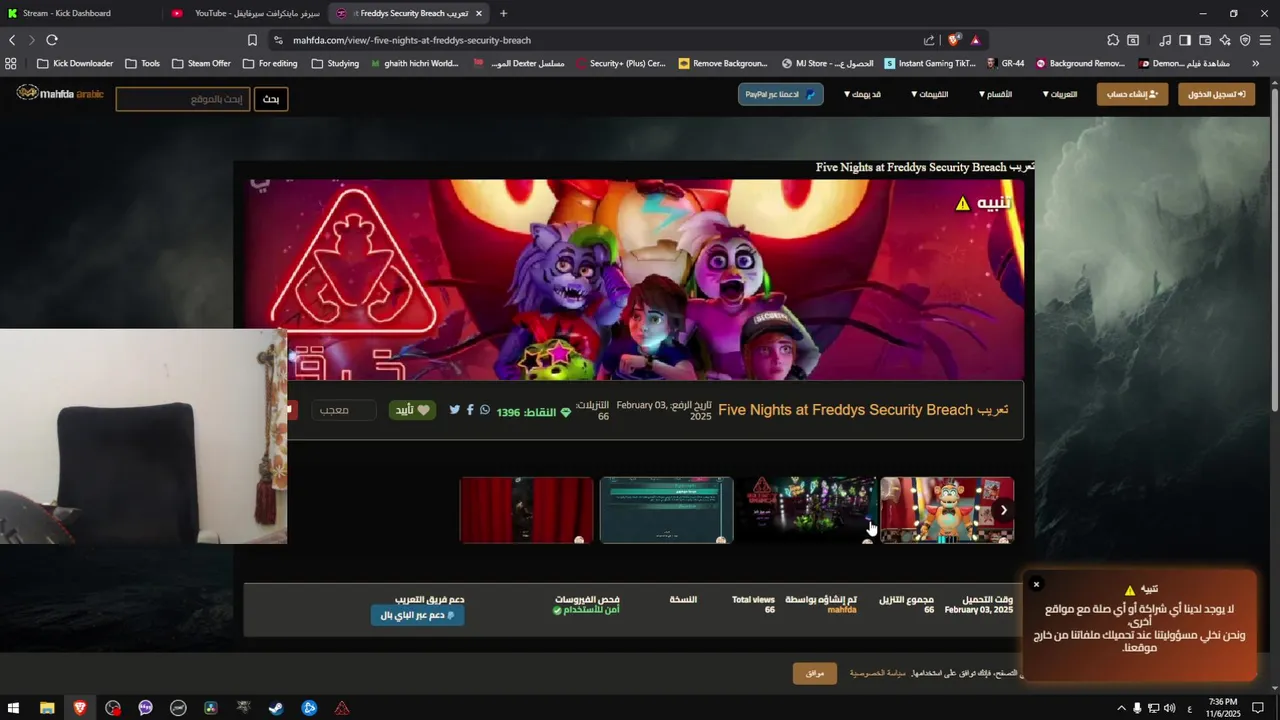Open the Glamrock Freddy stage thumbnail
Image resolution: width=1280 pixels, height=720 pixels.
coord(946,510)
